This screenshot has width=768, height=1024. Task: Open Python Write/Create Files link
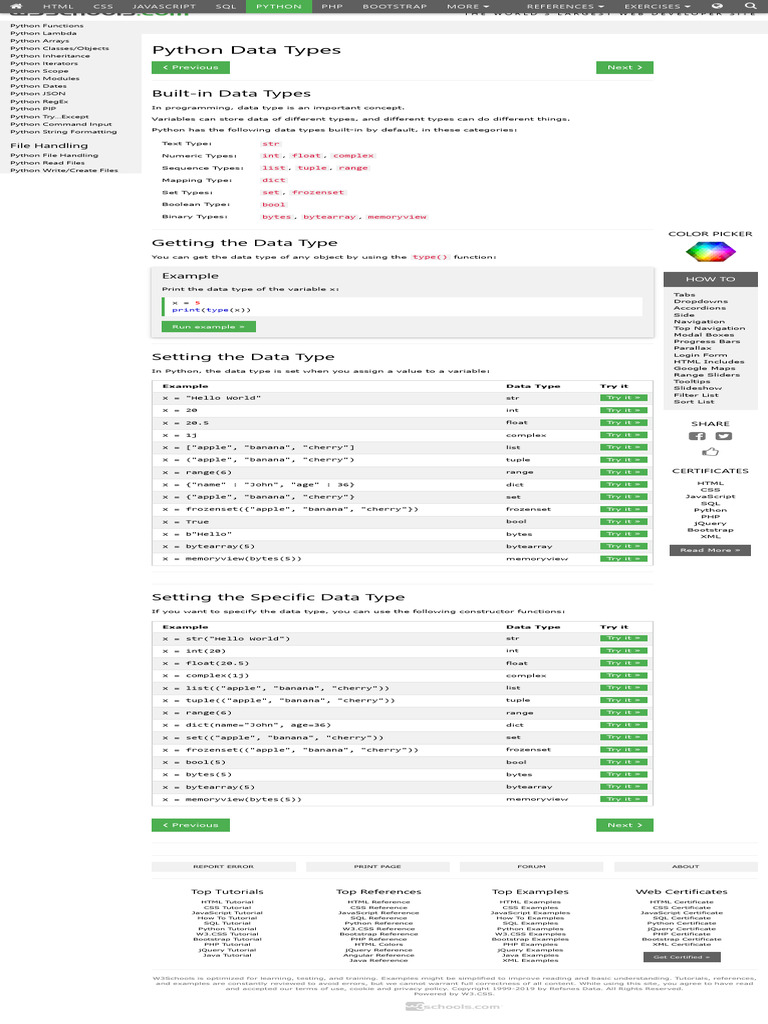[64, 170]
